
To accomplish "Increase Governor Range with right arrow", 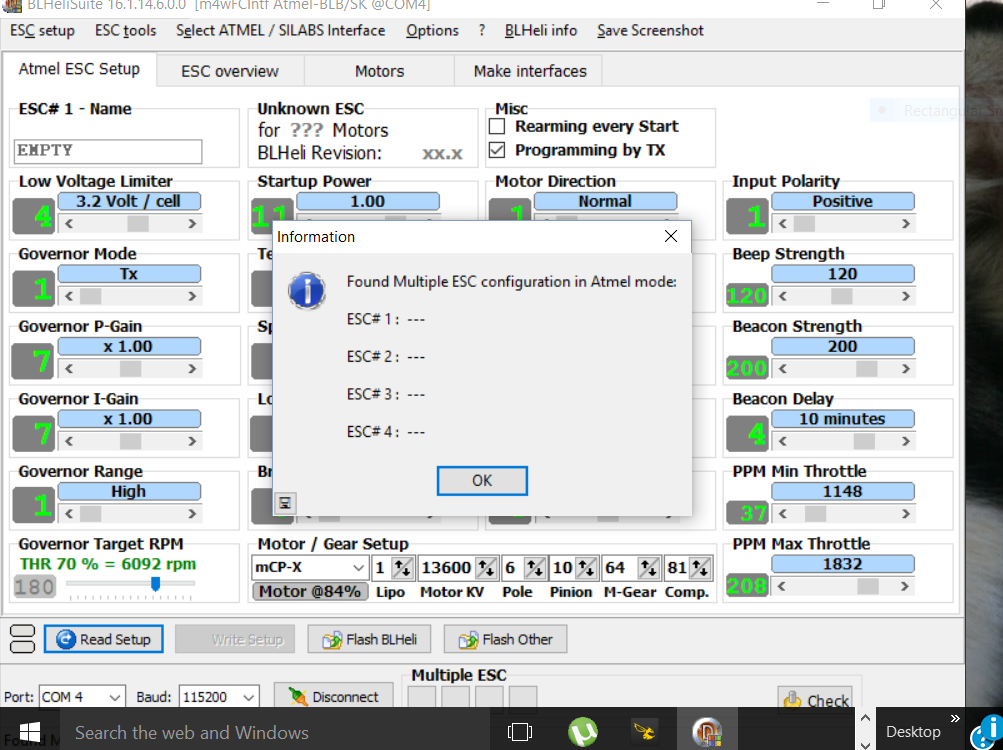I will [192, 513].
